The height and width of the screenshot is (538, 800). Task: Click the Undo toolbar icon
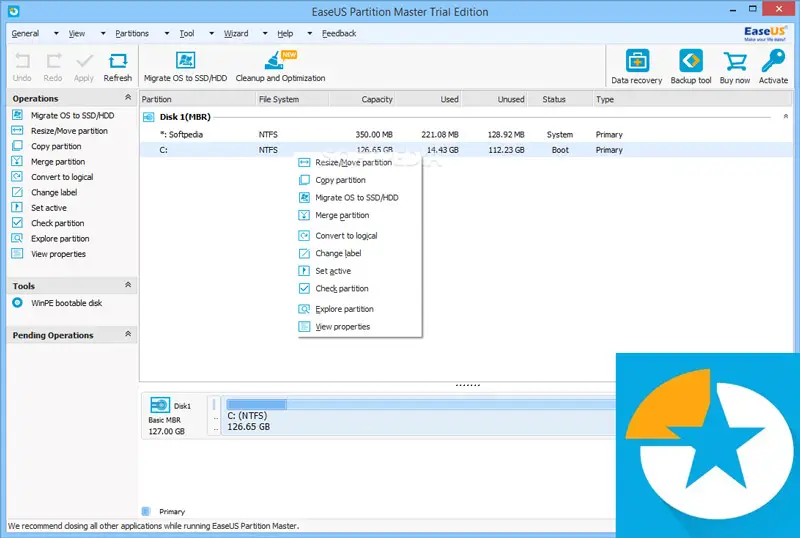point(22,62)
